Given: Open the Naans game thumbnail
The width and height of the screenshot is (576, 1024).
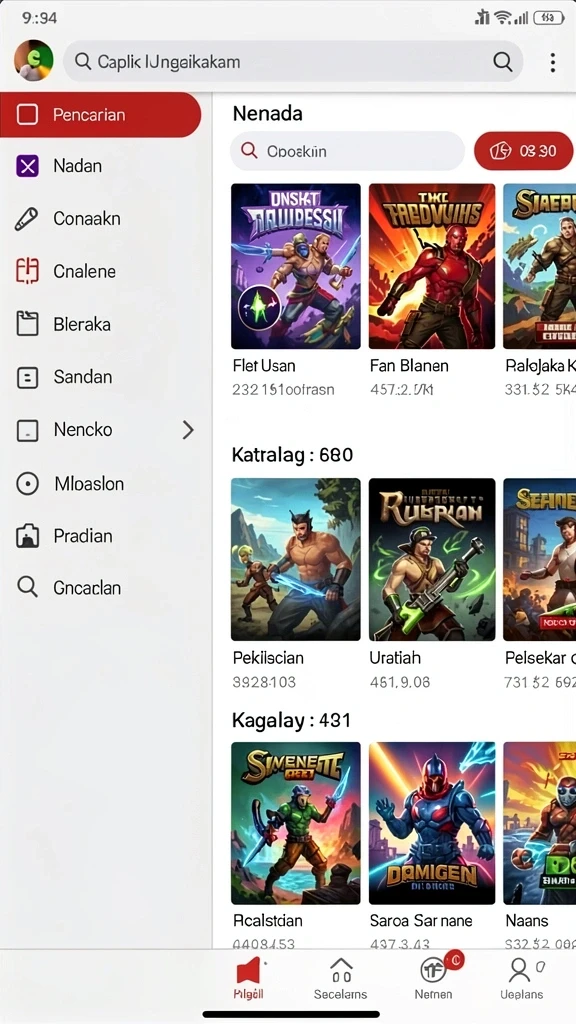Looking at the screenshot, I should [539, 823].
